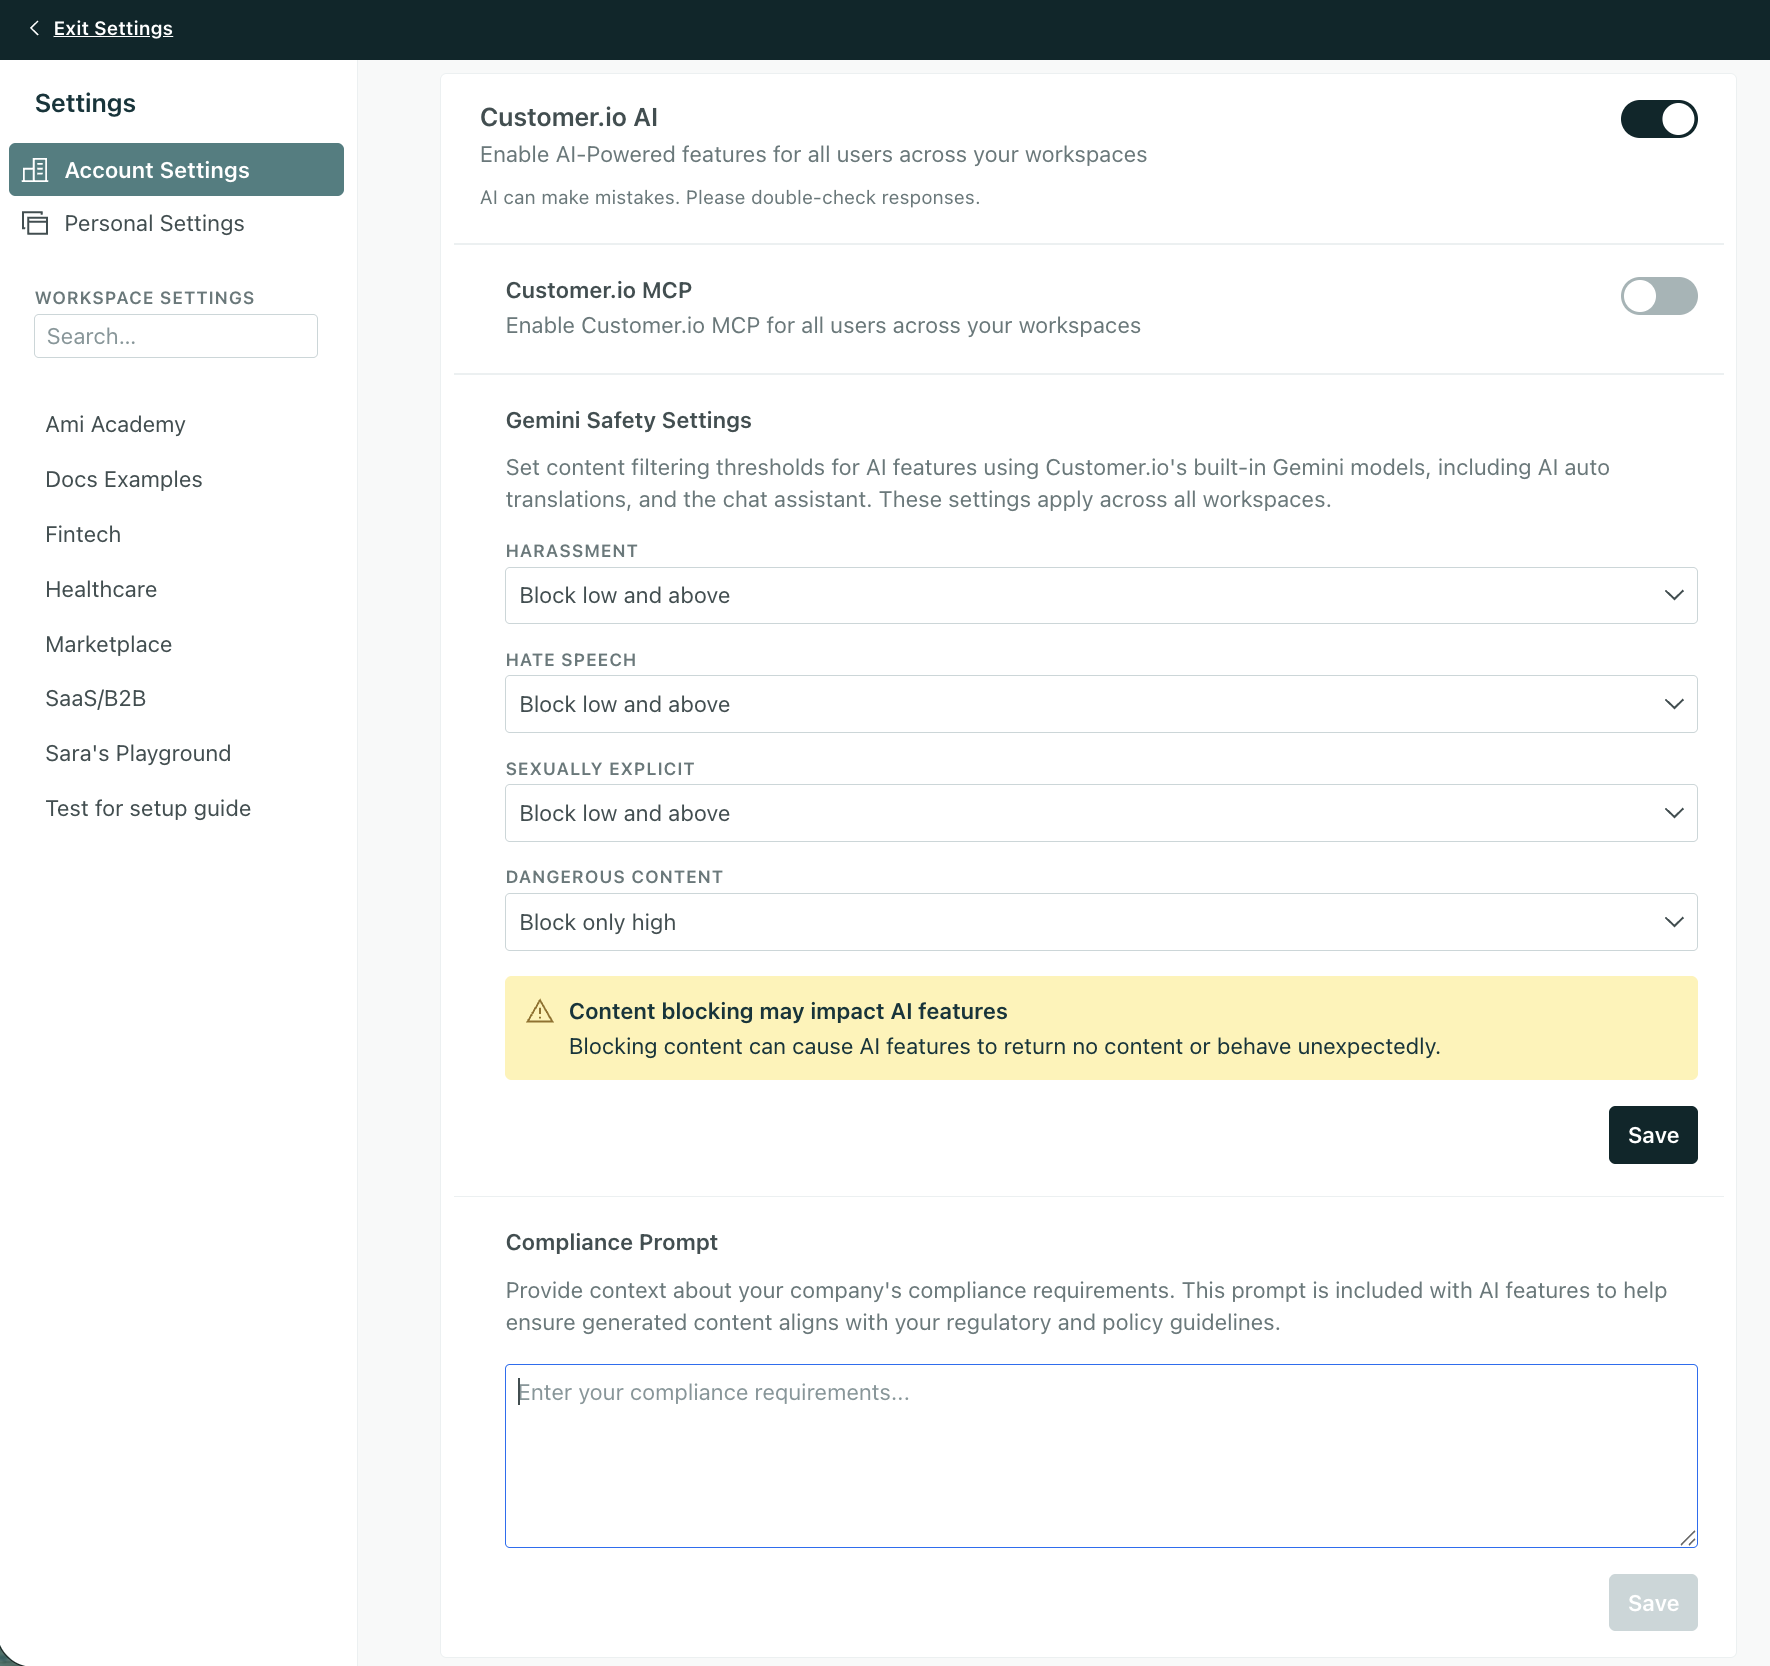Open the Sexually Explicit dropdown

pyautogui.click(x=1099, y=813)
